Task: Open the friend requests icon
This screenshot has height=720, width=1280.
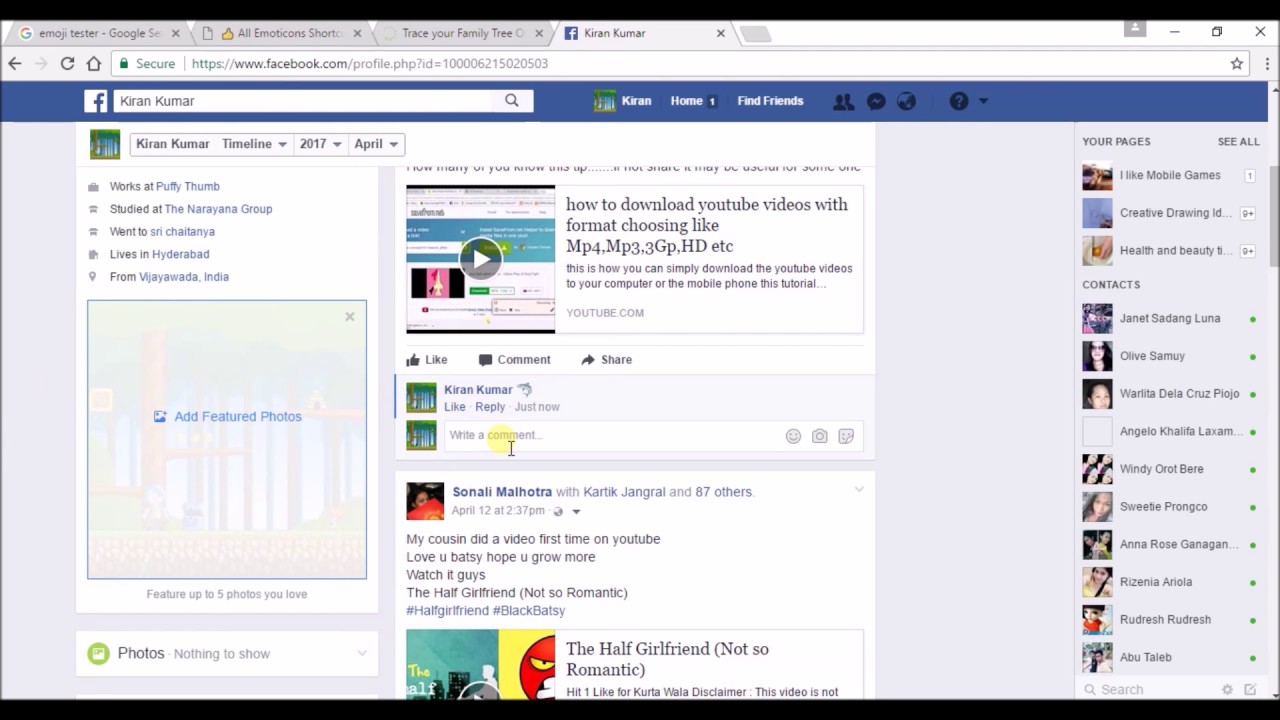Action: pos(843,100)
